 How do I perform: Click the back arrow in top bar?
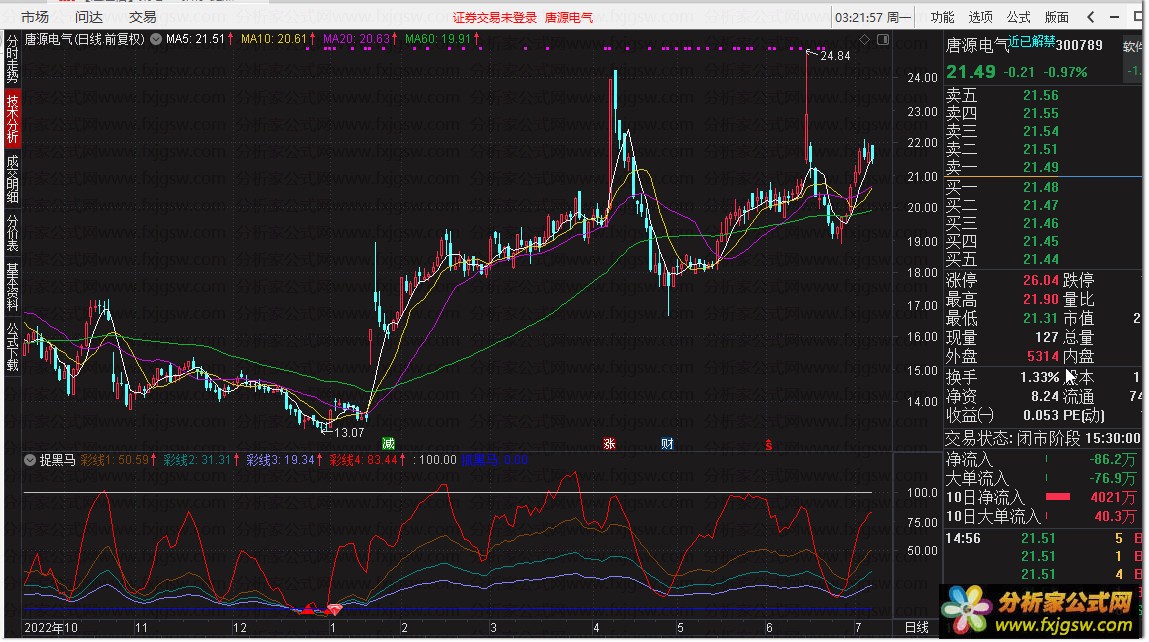click(1091, 17)
